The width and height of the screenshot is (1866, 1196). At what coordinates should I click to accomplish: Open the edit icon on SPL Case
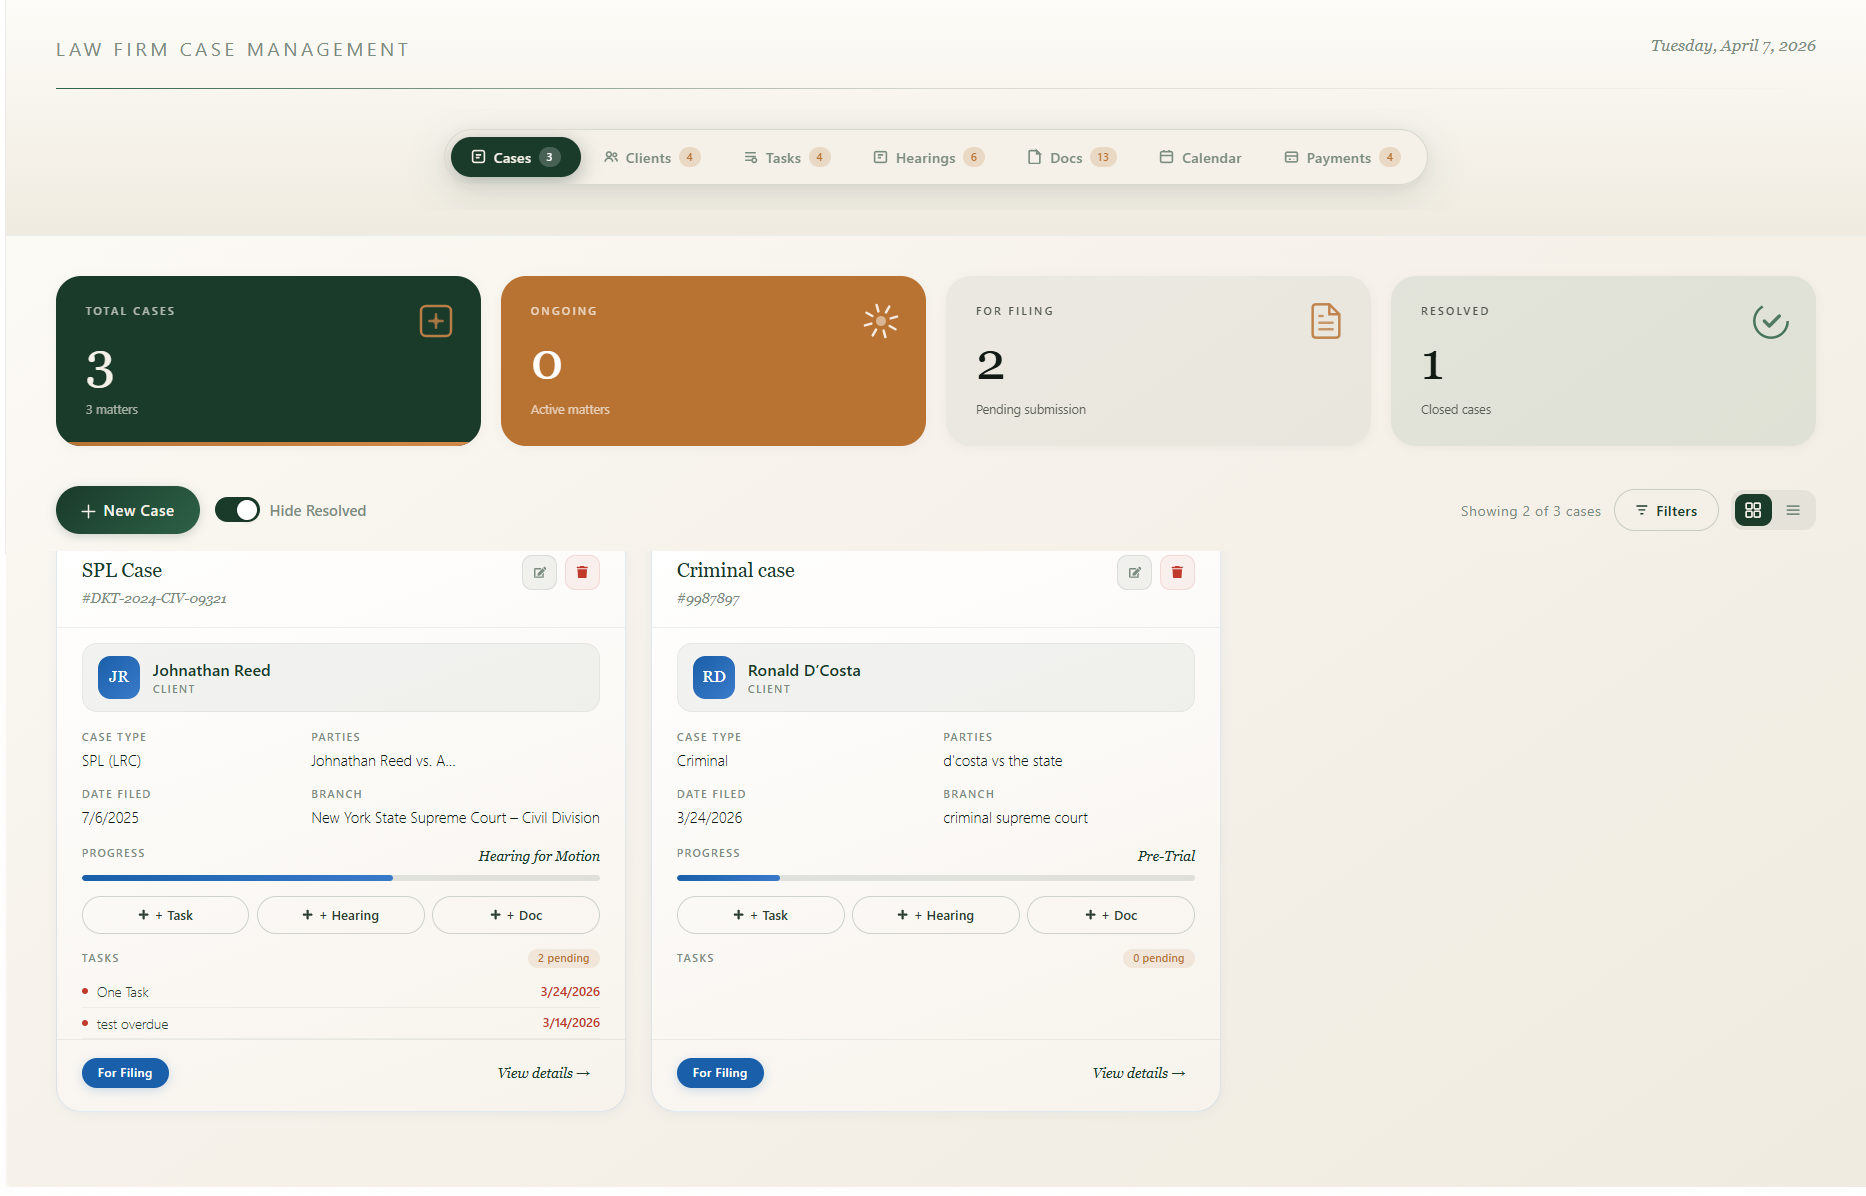point(539,572)
